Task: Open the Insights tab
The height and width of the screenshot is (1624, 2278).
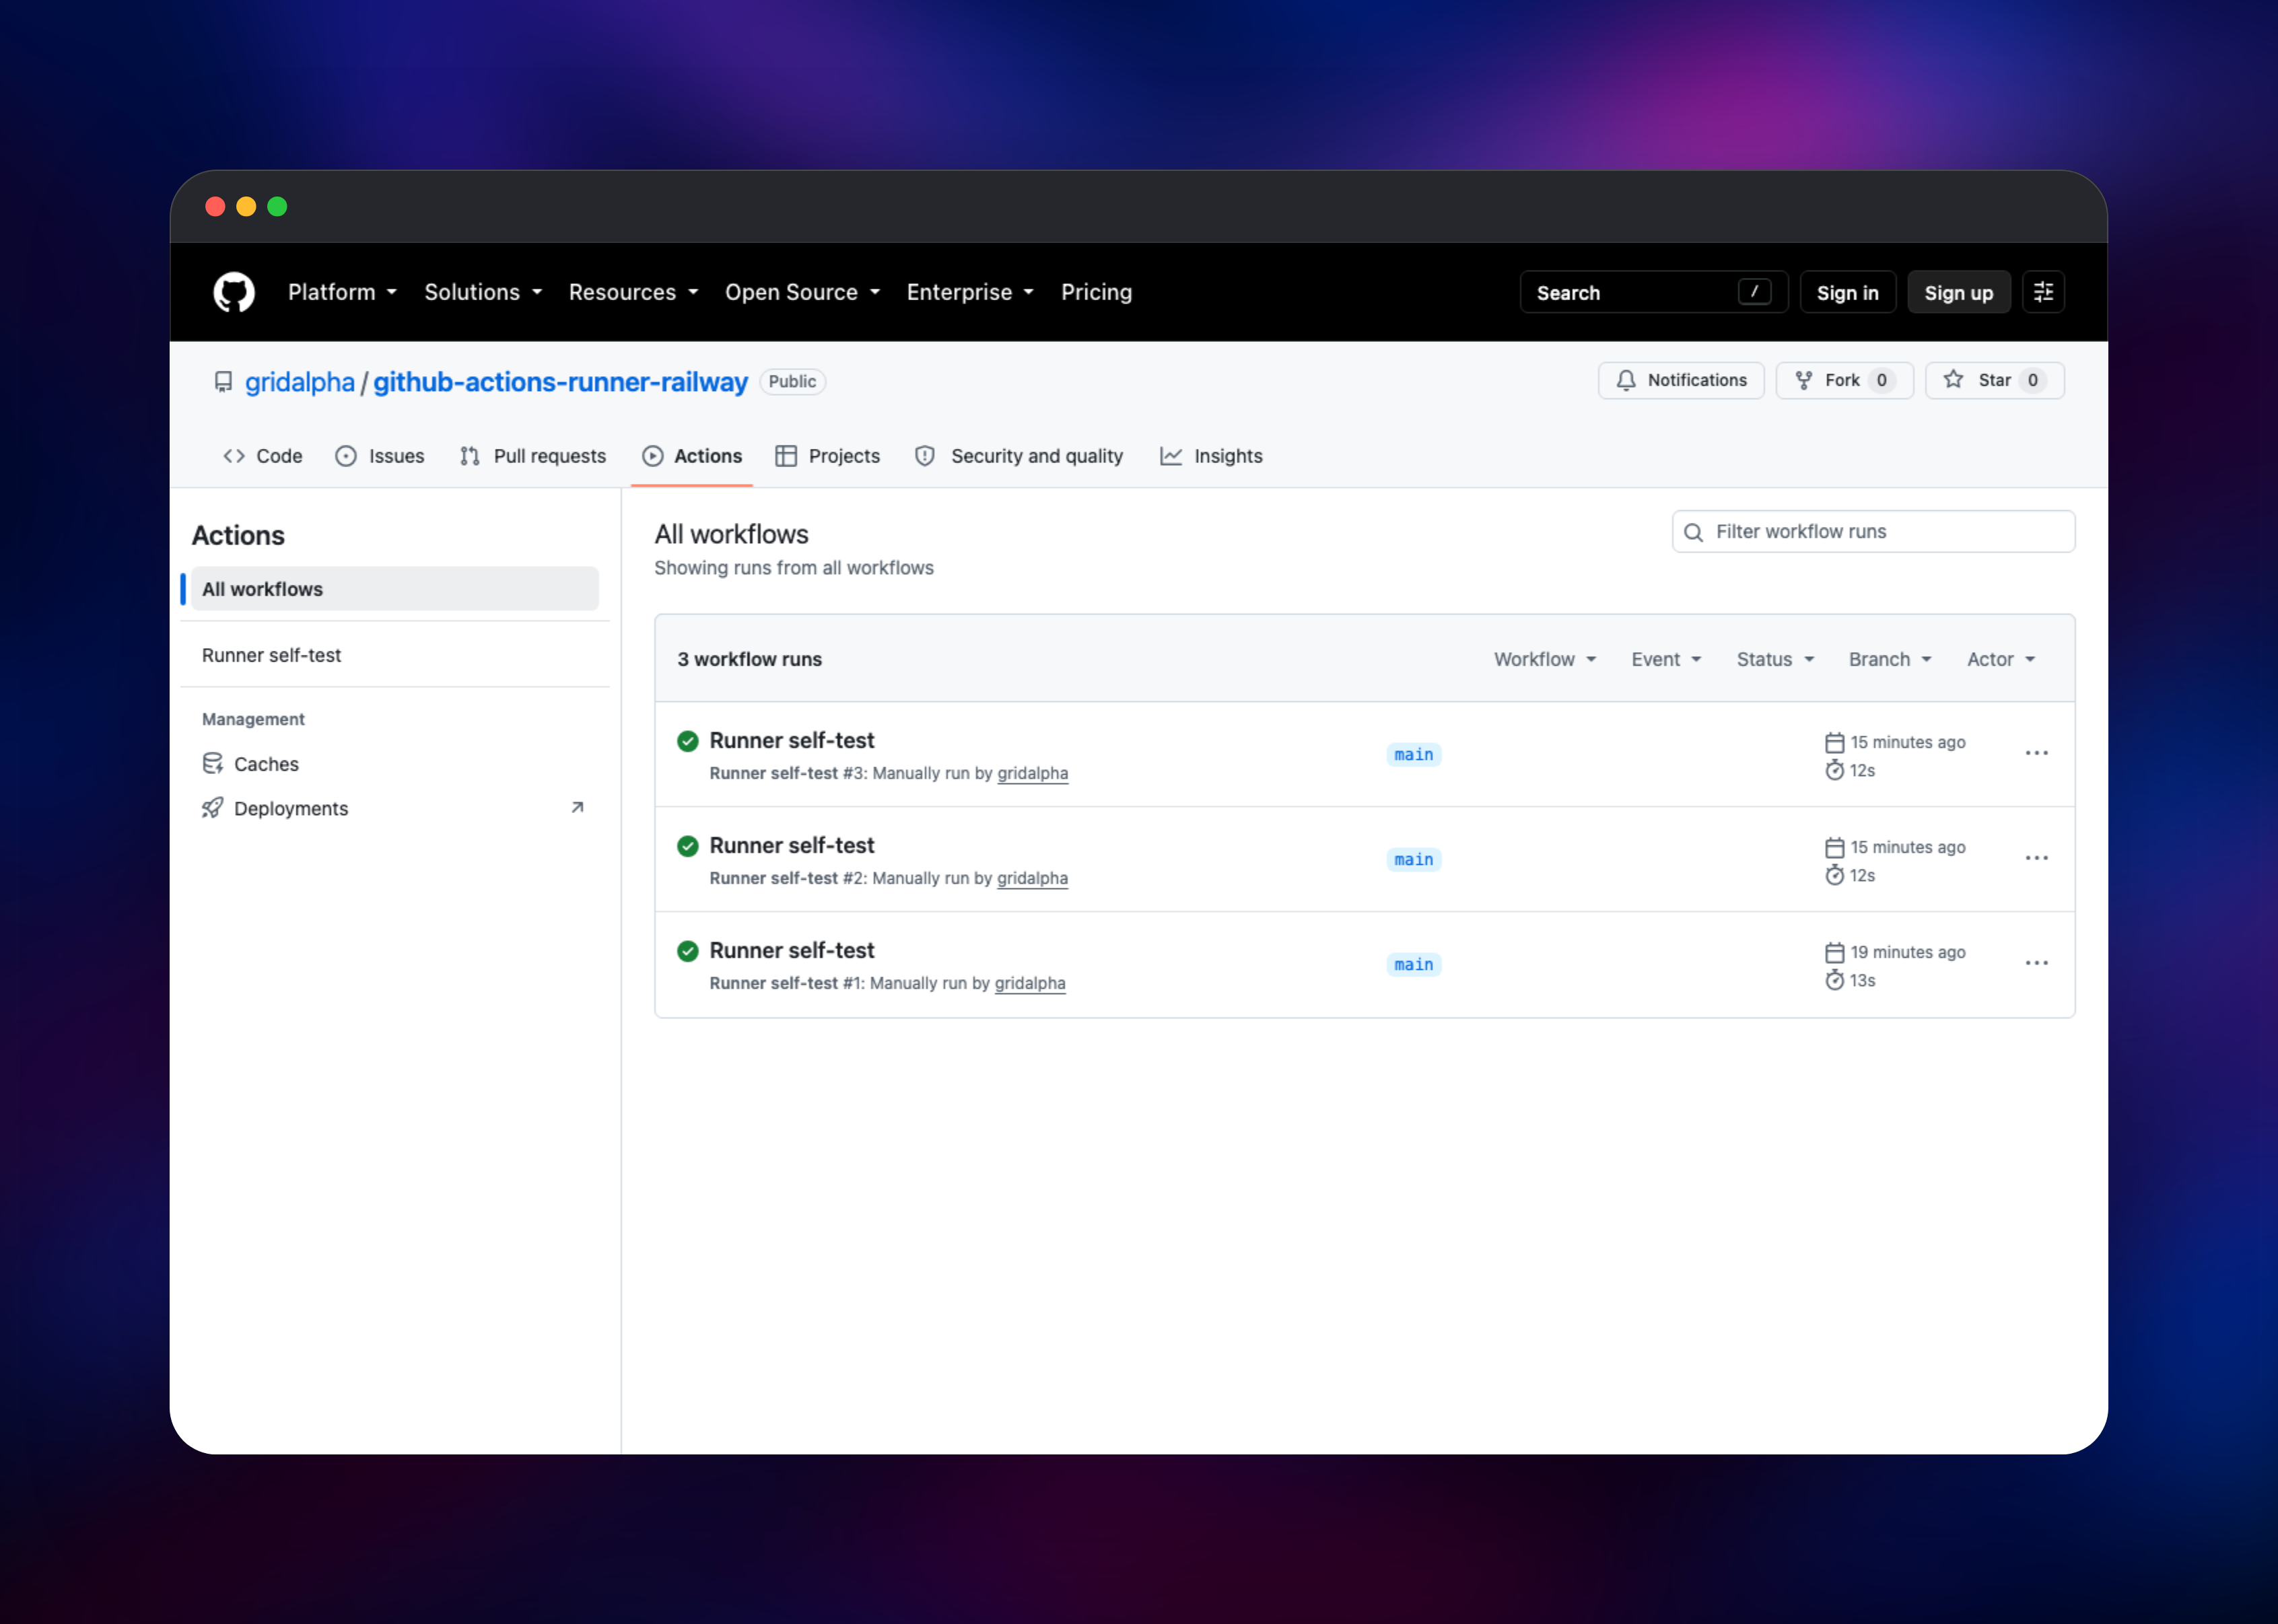Action: pyautogui.click(x=1211, y=456)
